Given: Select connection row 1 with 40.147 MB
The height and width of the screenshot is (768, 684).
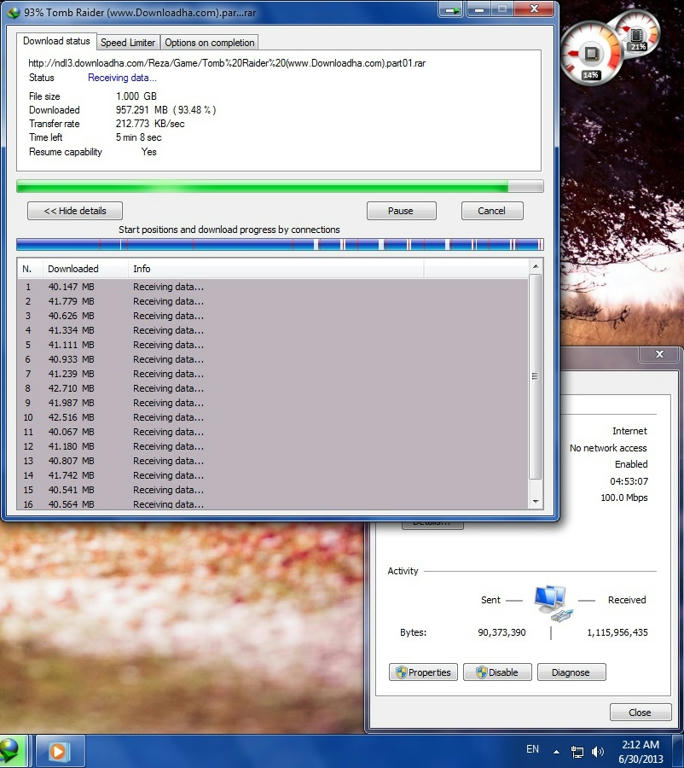Looking at the screenshot, I should tap(273, 287).
